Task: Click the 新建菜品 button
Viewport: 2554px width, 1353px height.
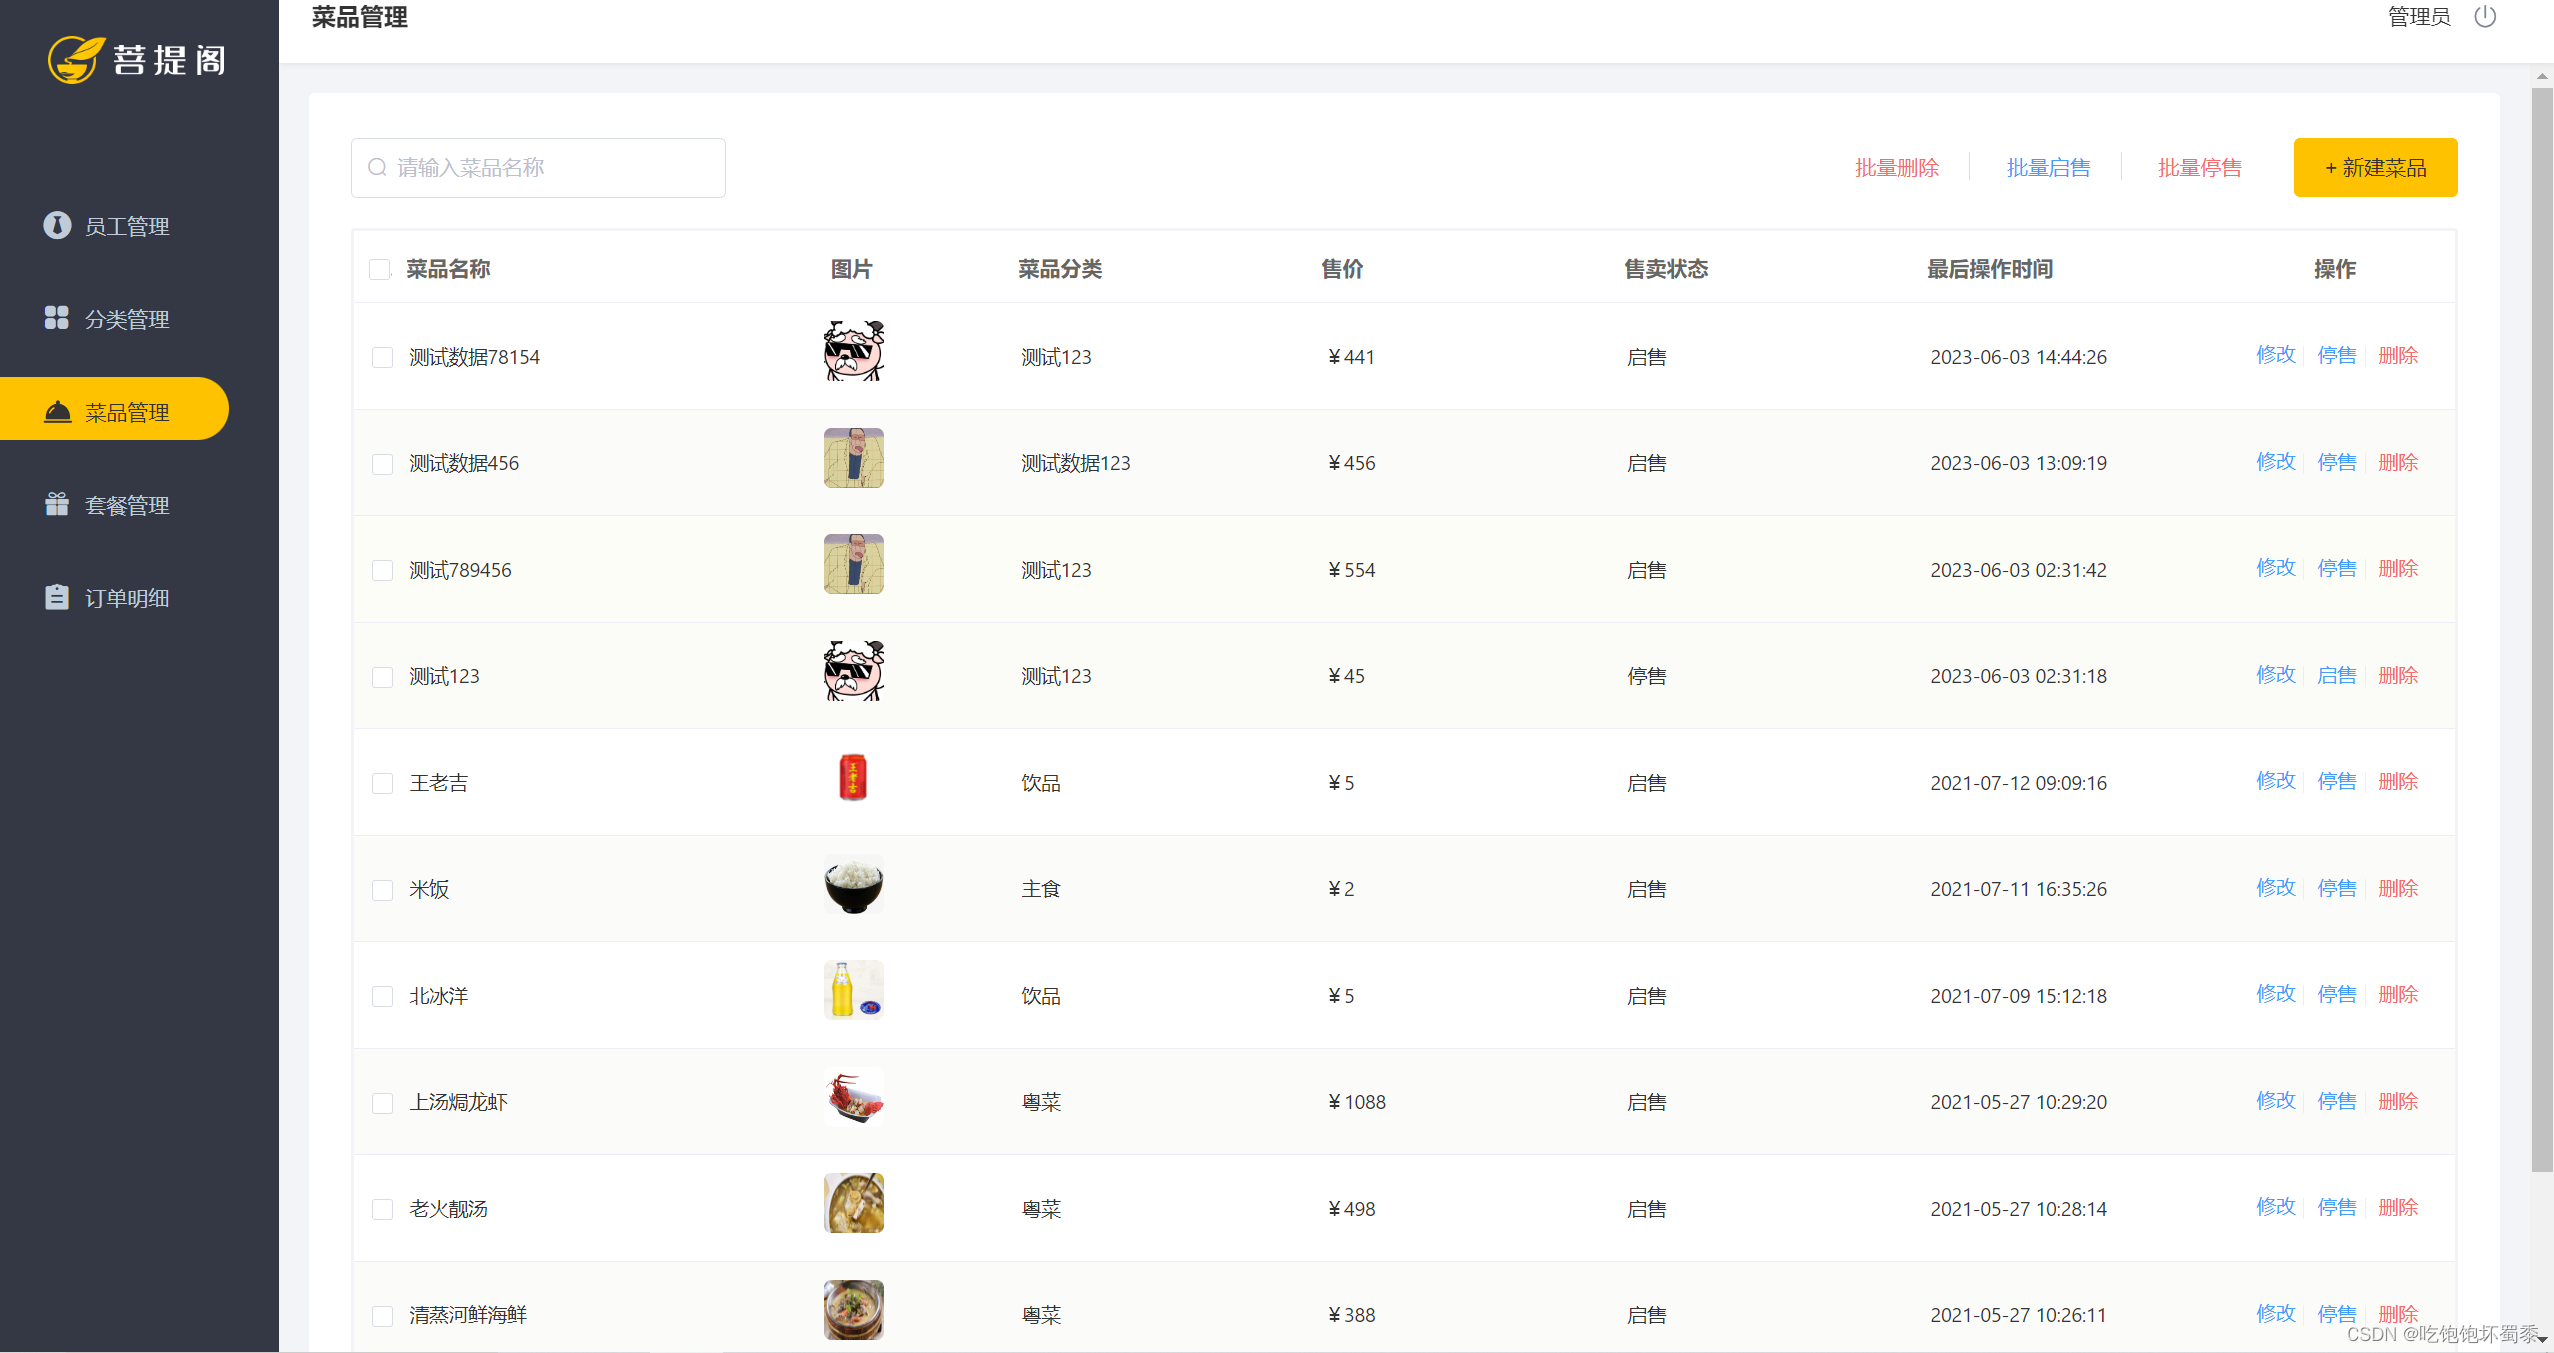Action: [2375, 168]
